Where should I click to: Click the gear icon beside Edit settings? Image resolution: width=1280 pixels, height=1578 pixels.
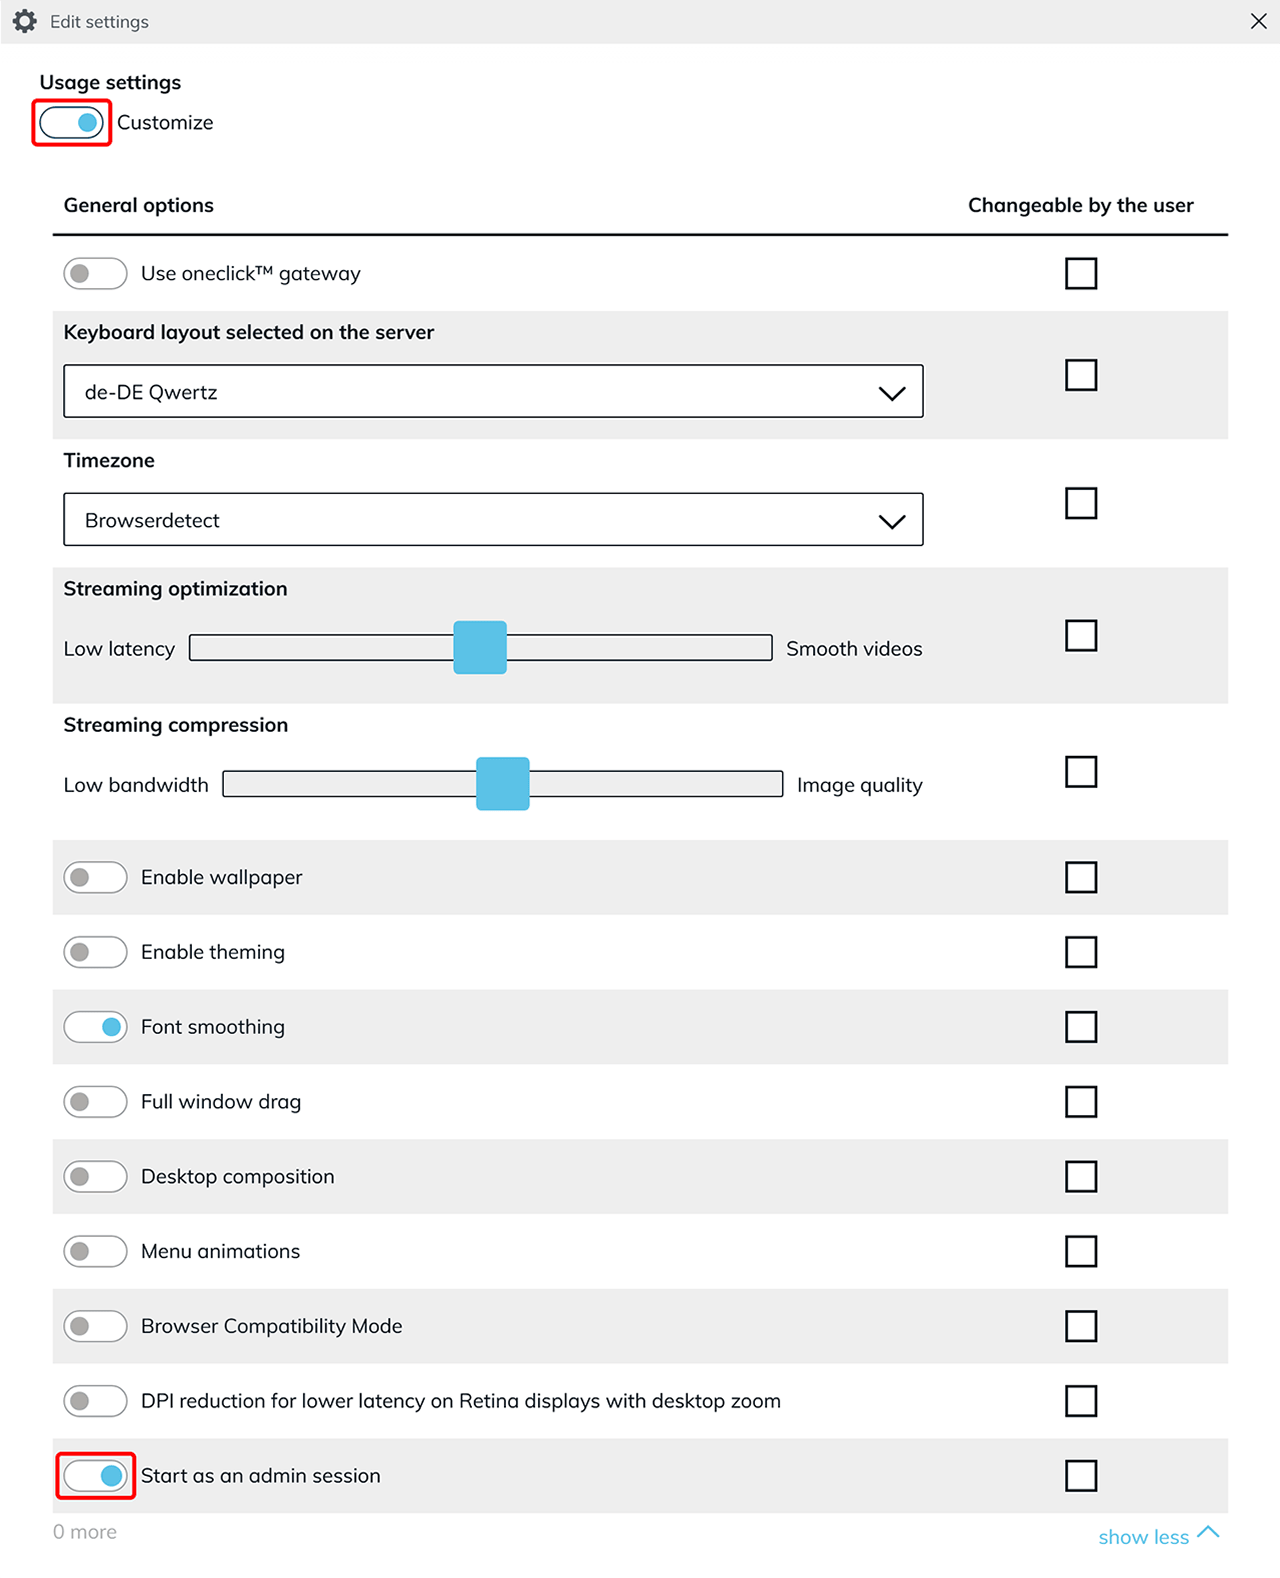point(25,21)
